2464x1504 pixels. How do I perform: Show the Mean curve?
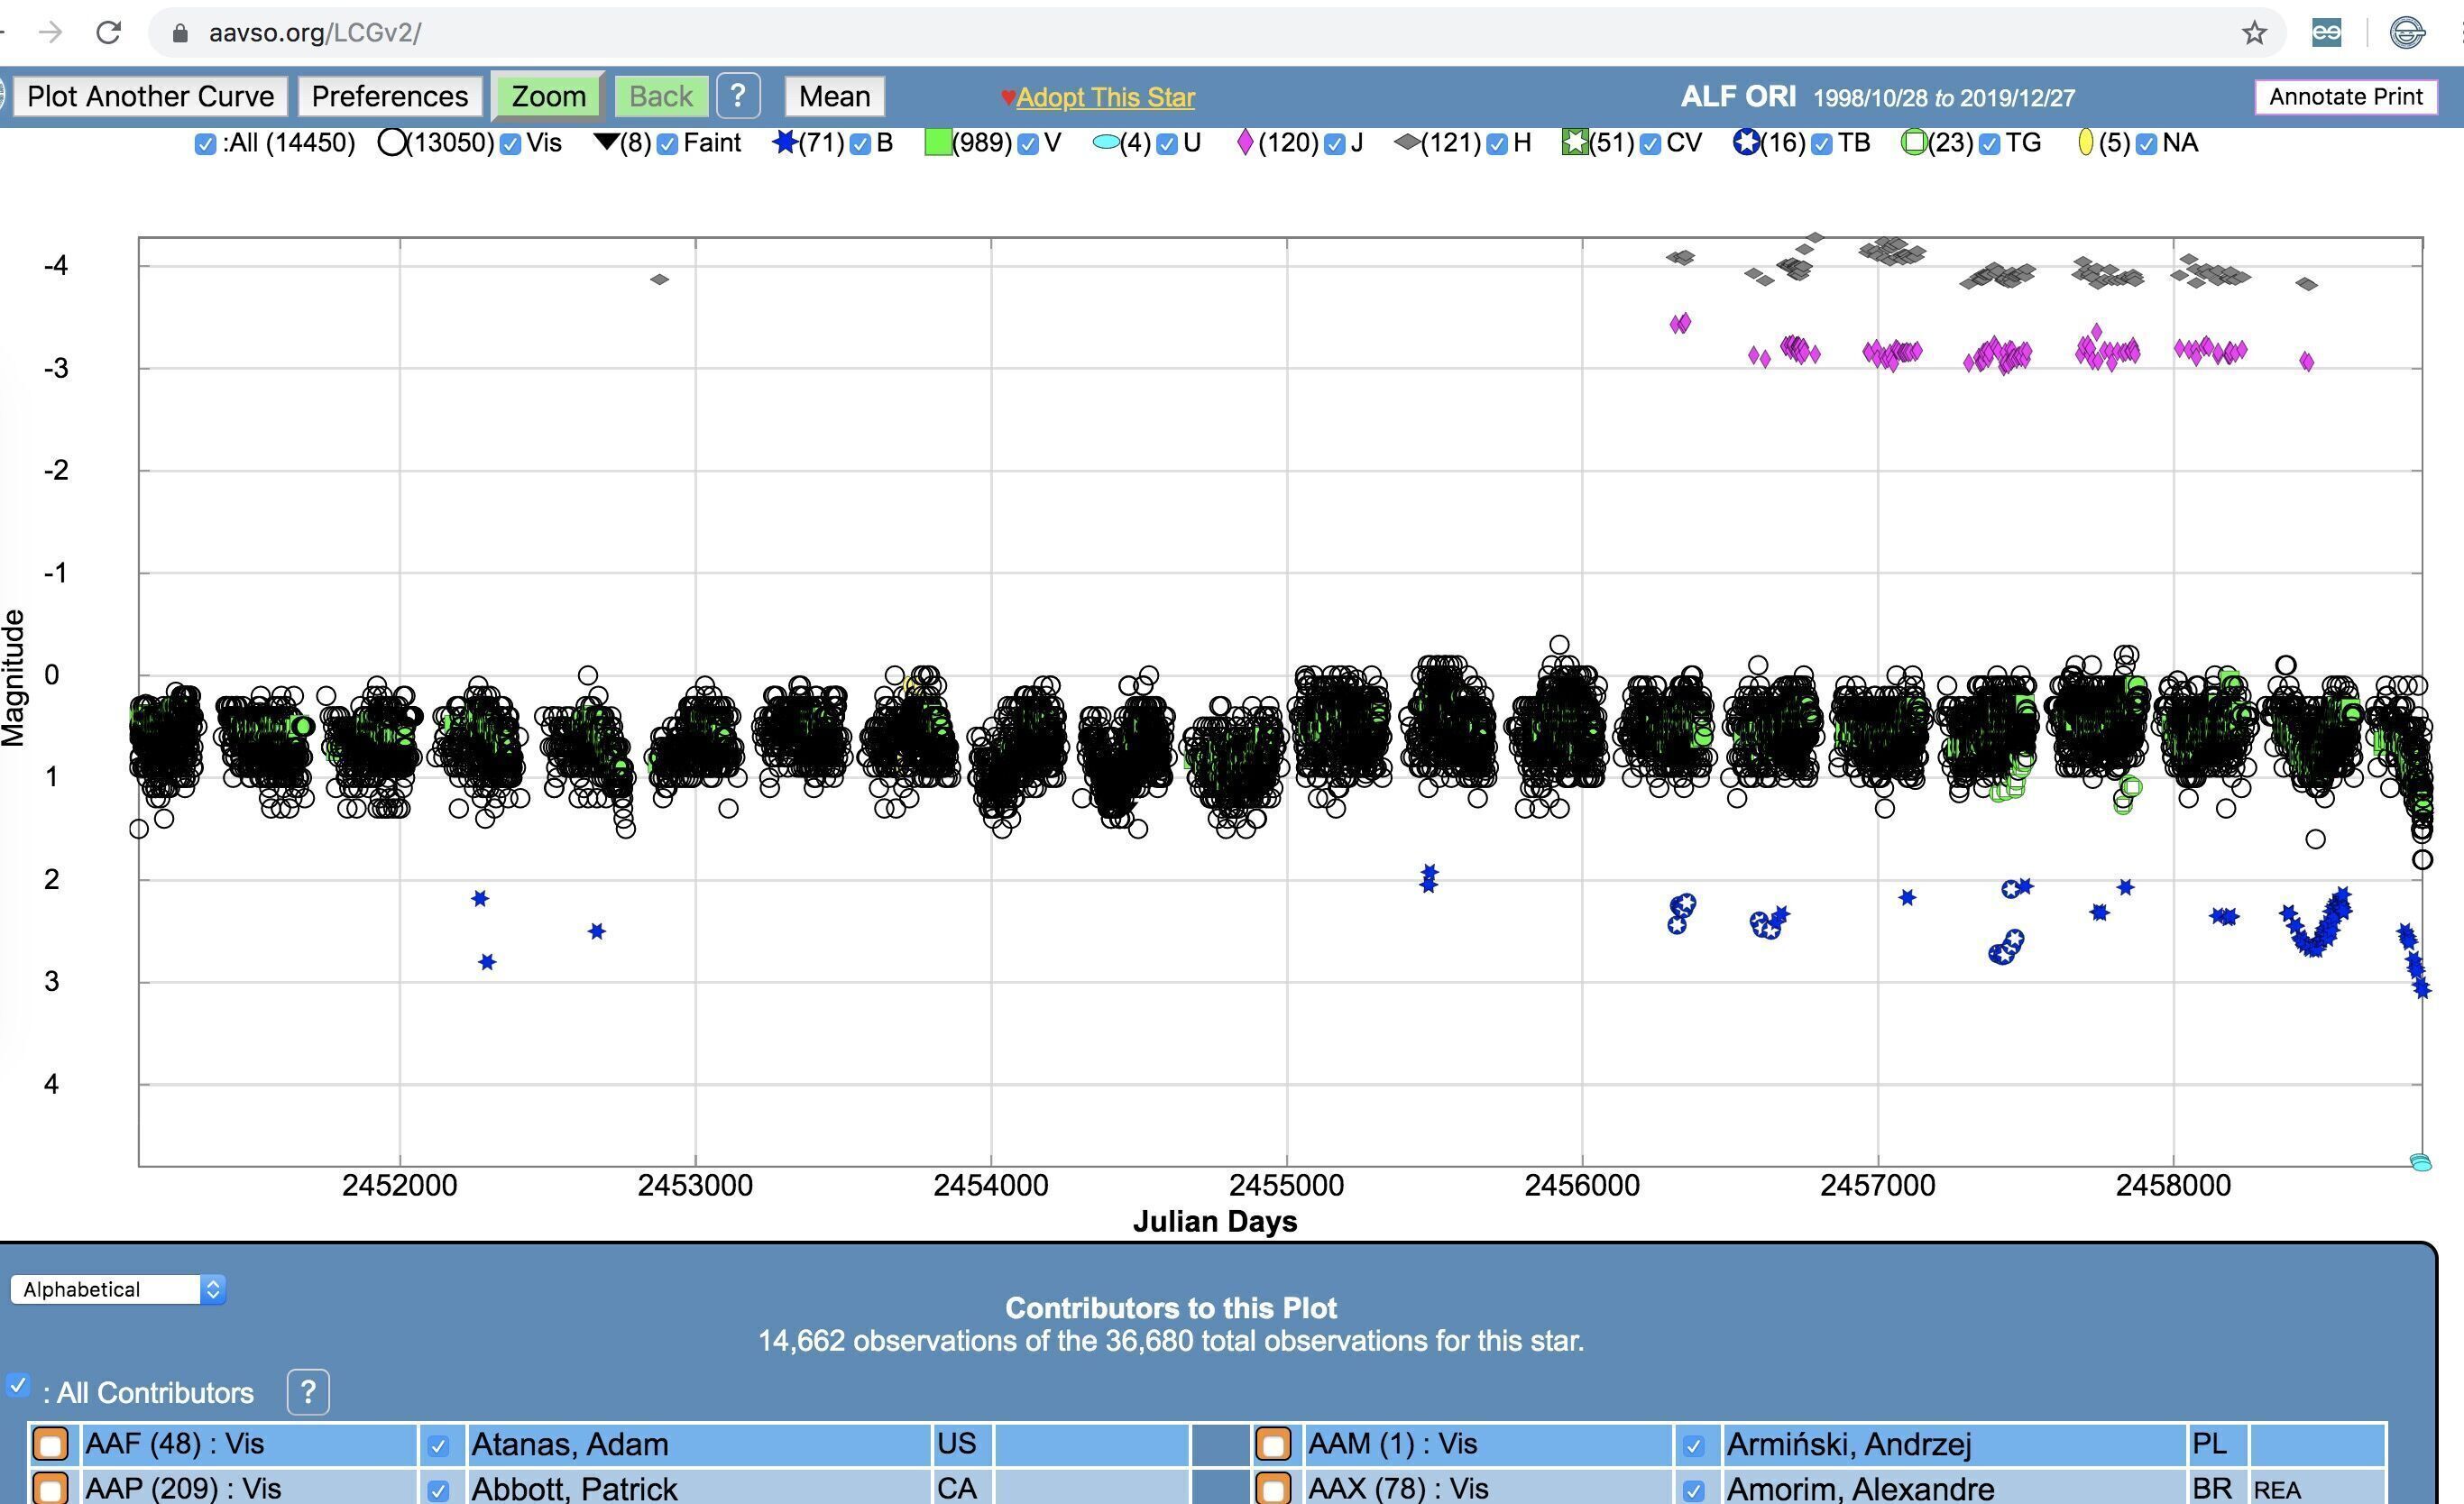point(835,96)
